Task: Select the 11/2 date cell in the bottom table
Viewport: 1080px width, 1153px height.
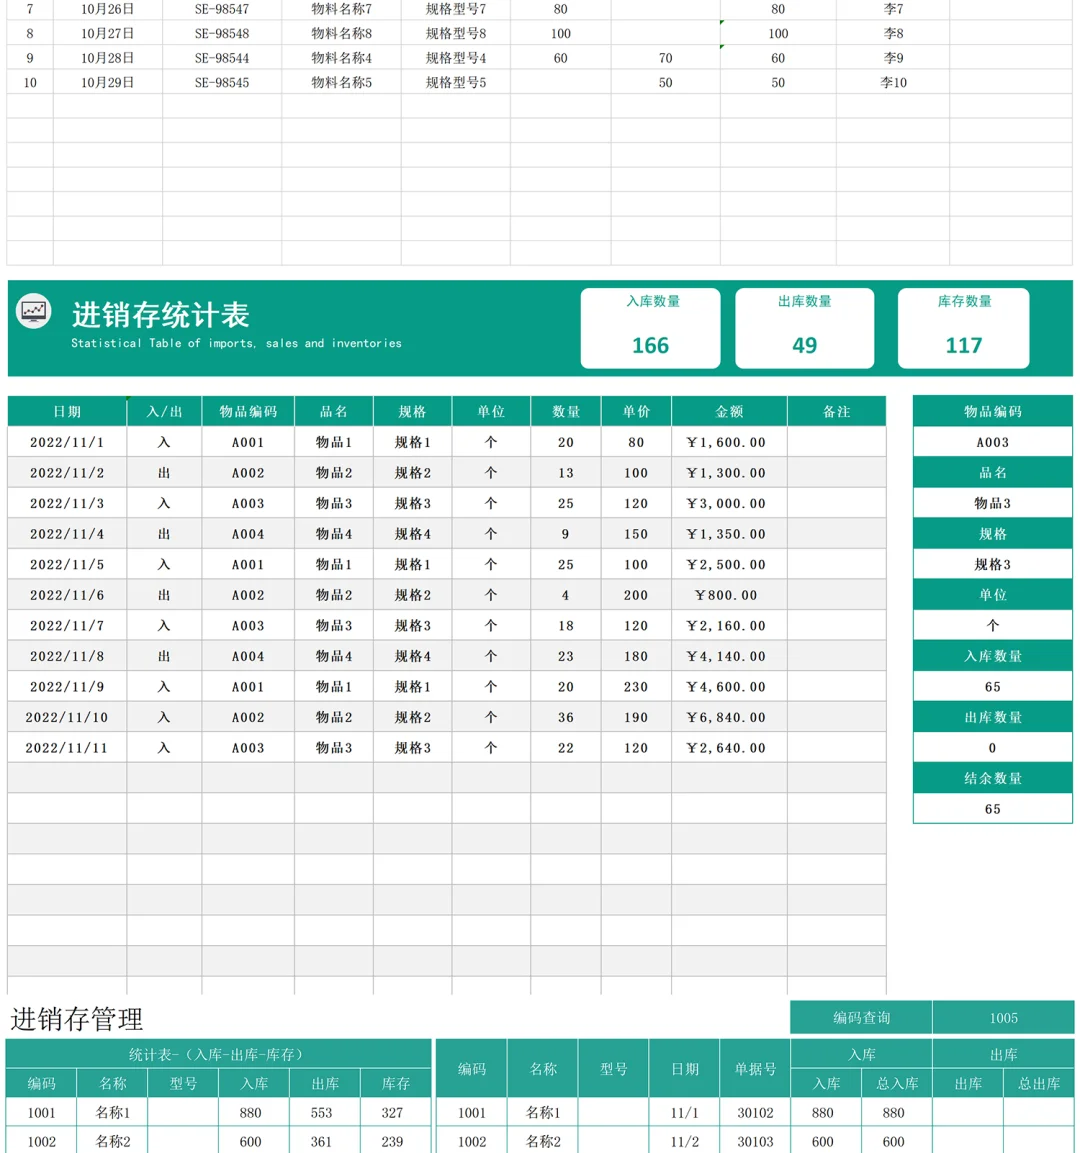Action: [684, 1141]
